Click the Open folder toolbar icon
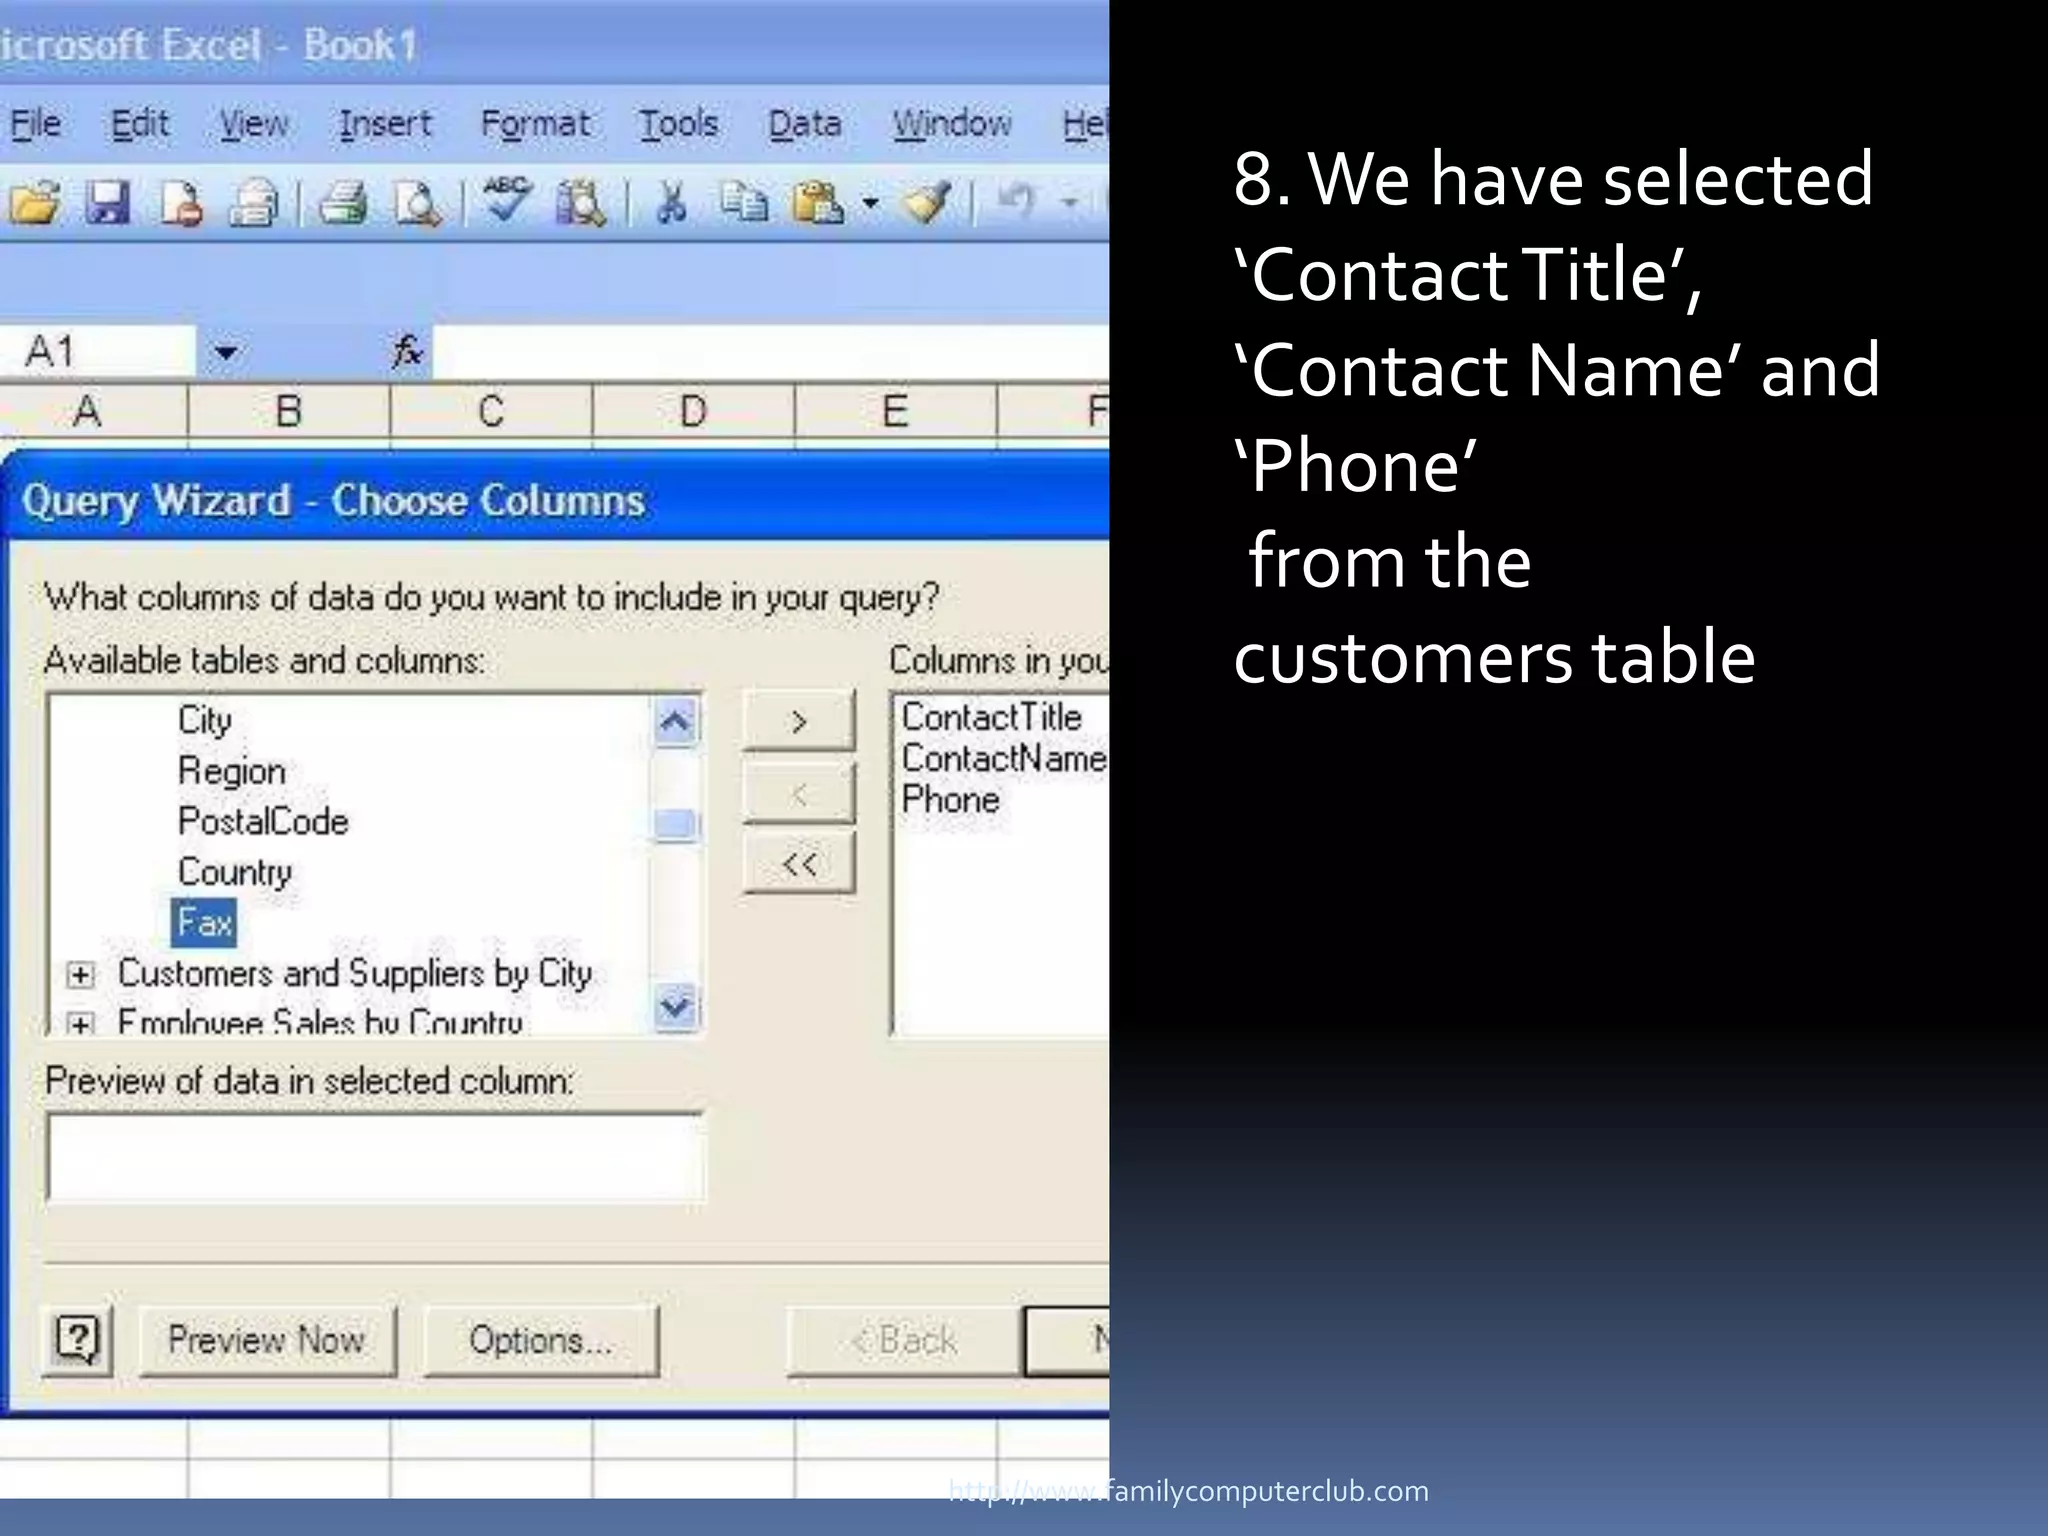Screen dimensions: 2048x1536 click(35, 202)
